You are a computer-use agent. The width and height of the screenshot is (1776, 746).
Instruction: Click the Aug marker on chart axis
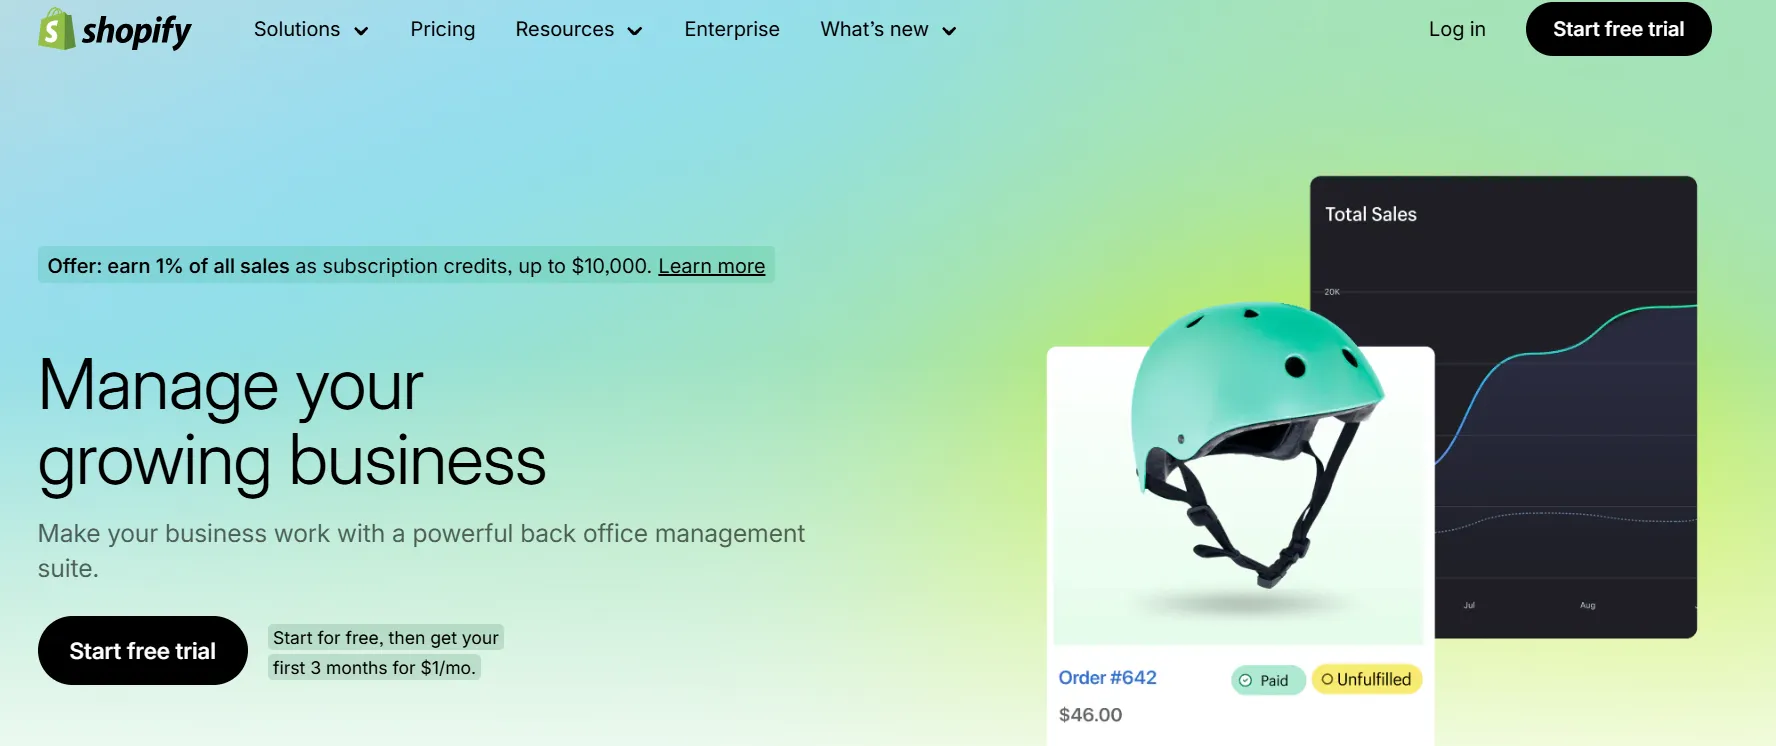tap(1587, 605)
